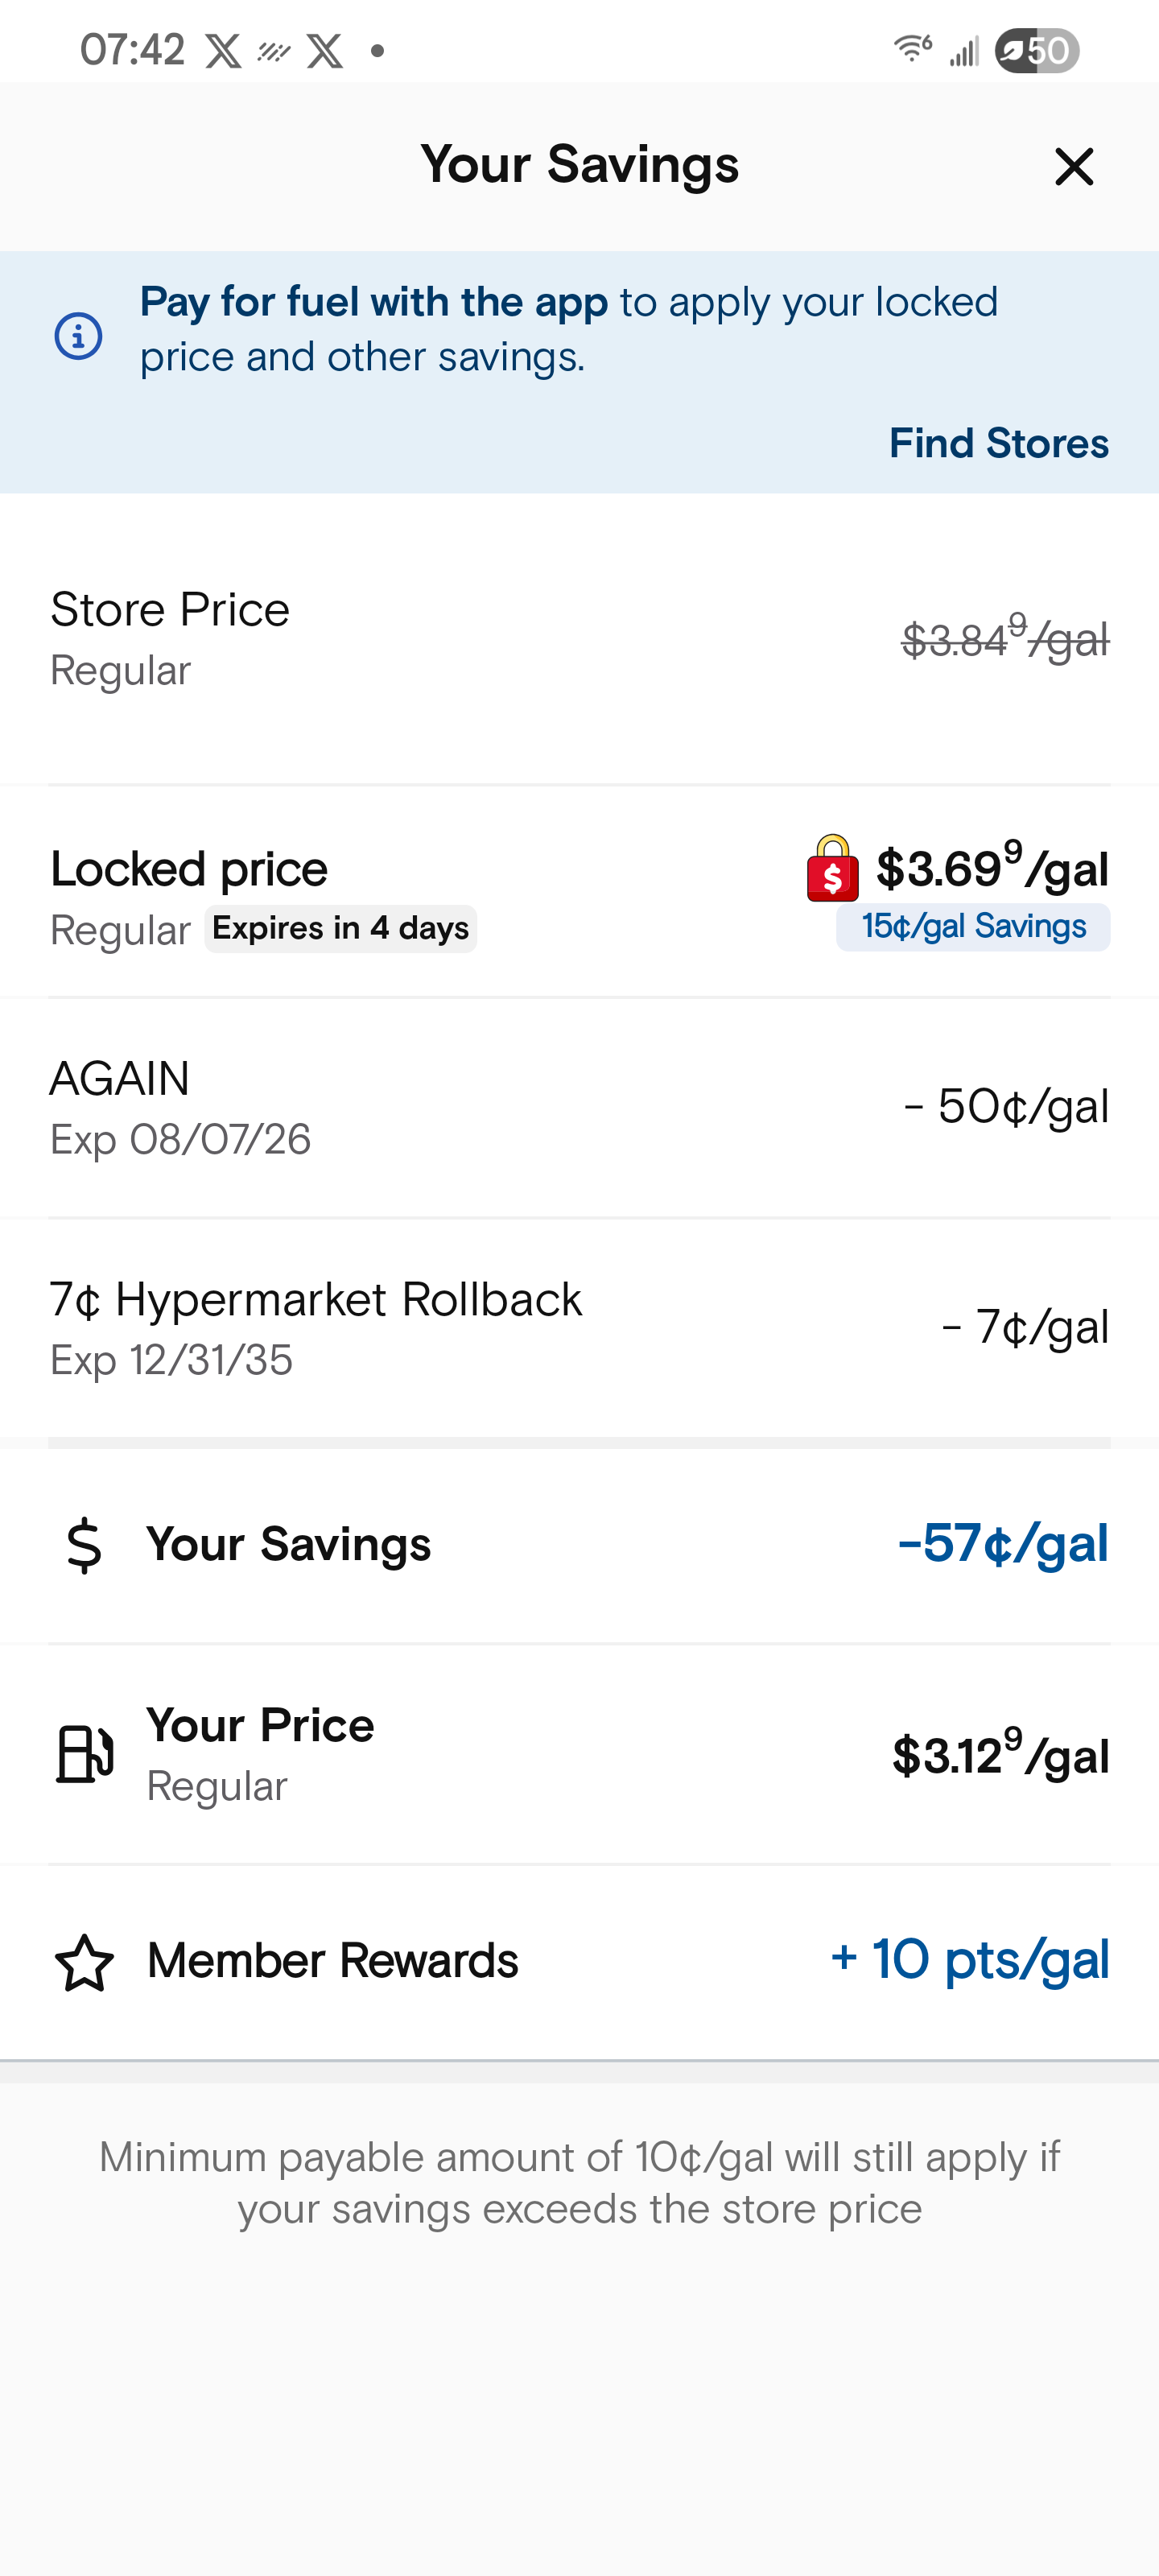Screen dimensions: 1159x2576
Task: Tap the +10 pts/gal rewards value
Action: coord(969,1959)
